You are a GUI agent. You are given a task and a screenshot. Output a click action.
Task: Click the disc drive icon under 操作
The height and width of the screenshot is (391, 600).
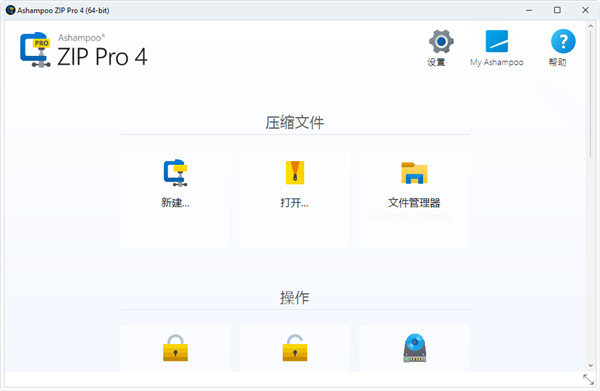point(414,348)
